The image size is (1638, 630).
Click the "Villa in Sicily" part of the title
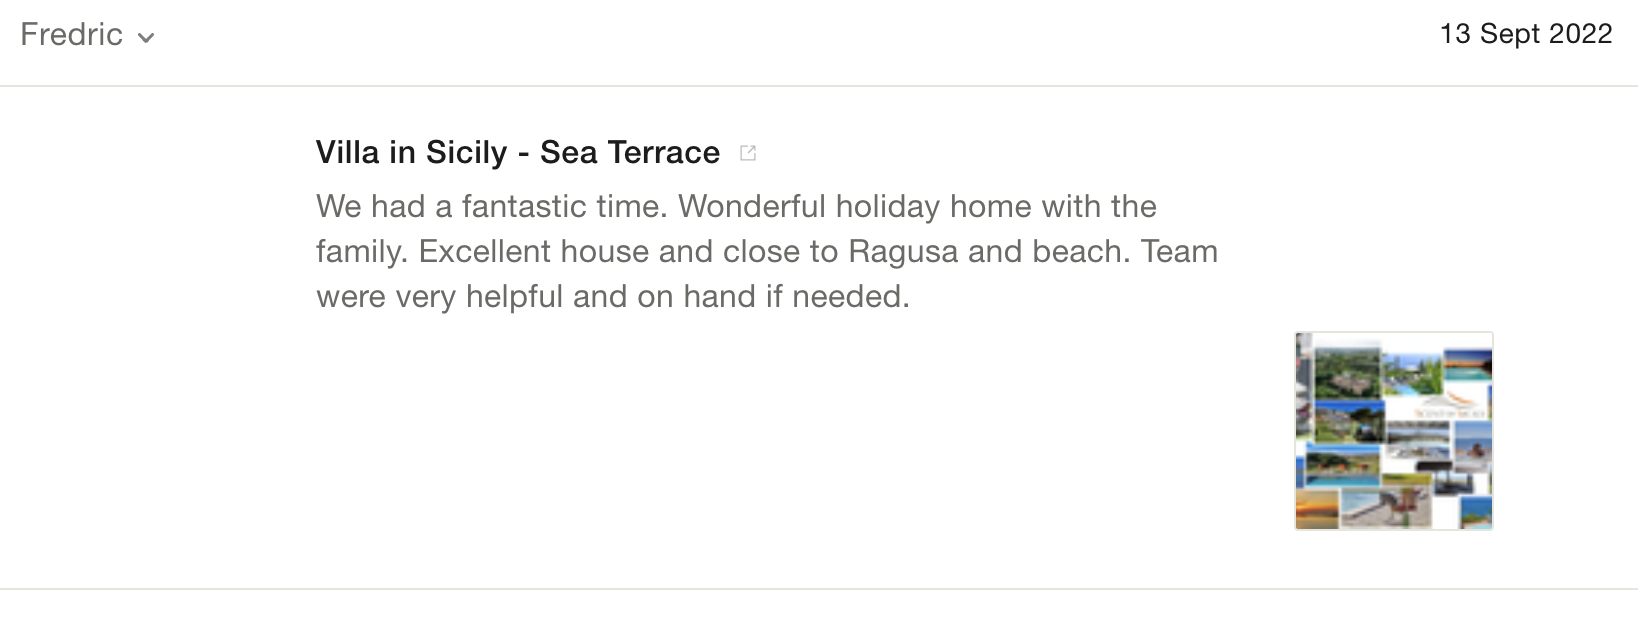point(411,152)
